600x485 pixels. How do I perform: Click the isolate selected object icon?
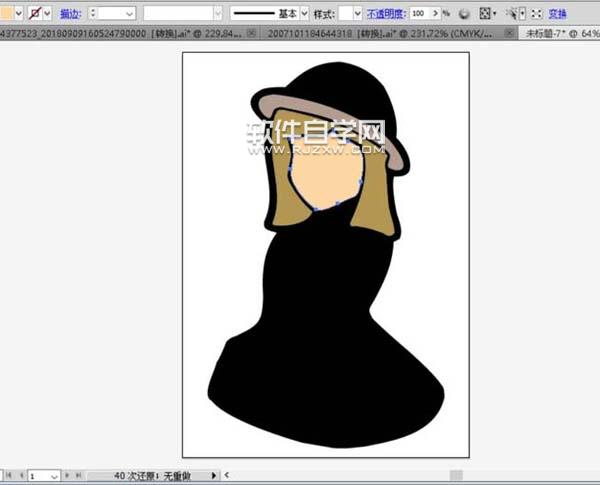pos(537,14)
